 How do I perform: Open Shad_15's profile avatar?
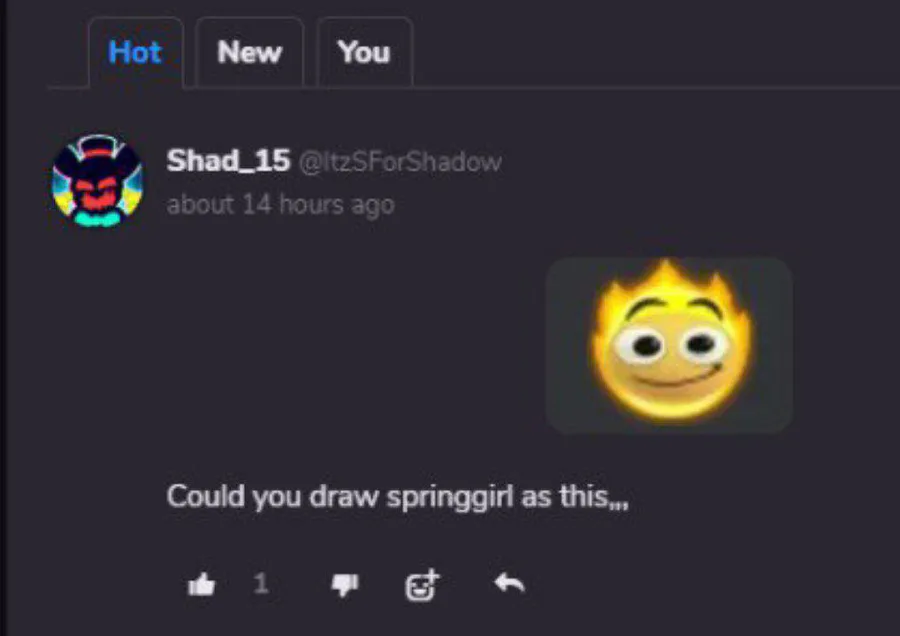pyautogui.click(x=98, y=181)
